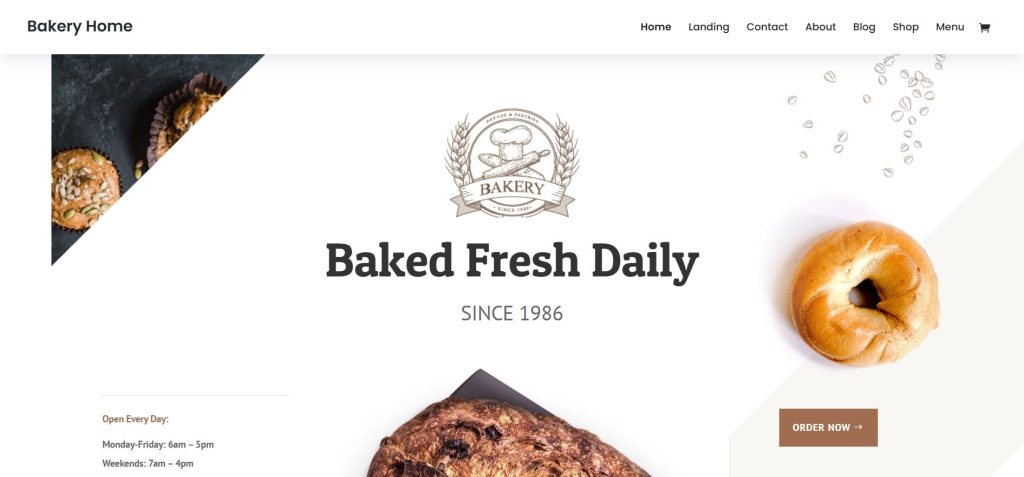
Task: Navigate to the Contact page
Action: [x=767, y=27]
